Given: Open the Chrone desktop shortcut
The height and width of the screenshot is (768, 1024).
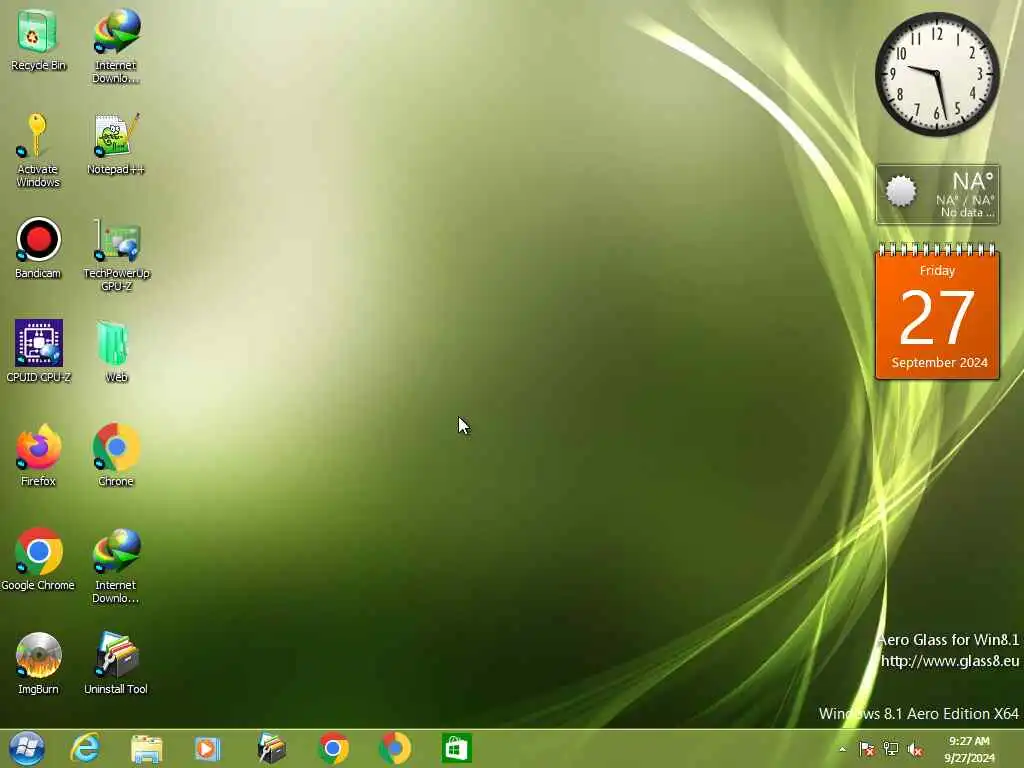Looking at the screenshot, I should [116, 455].
